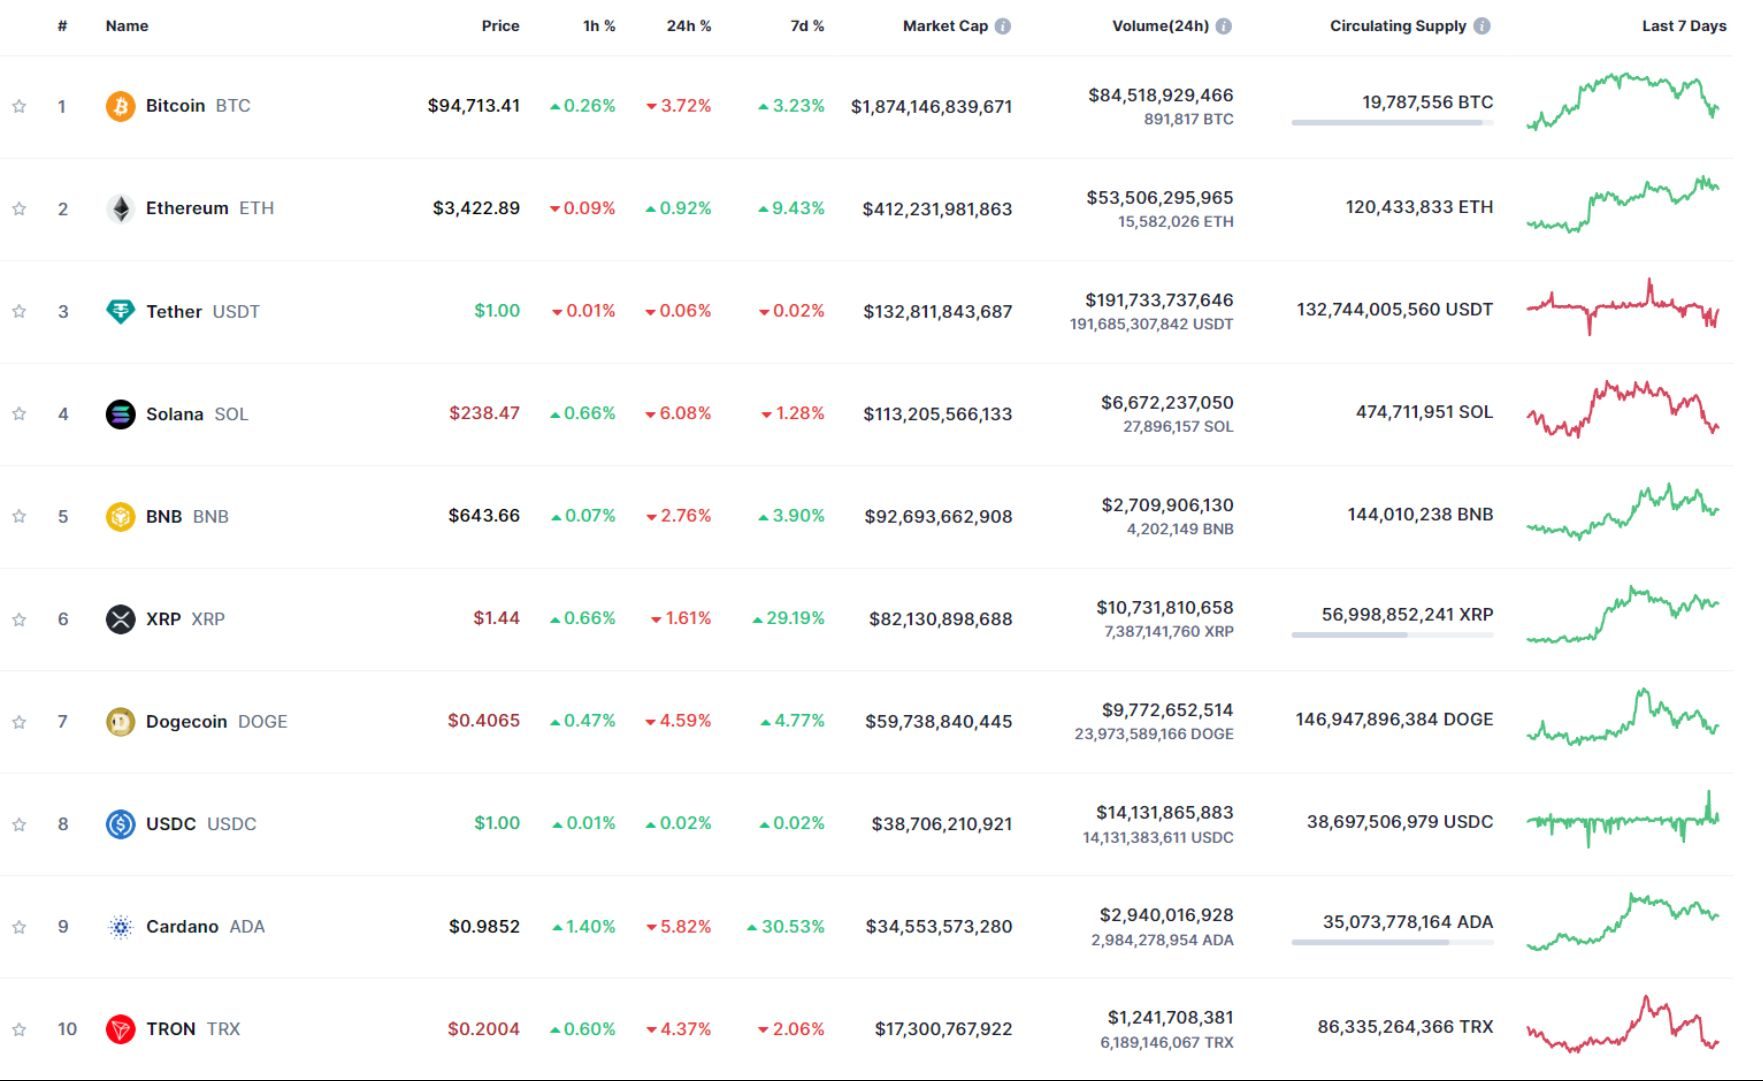The image size is (1763, 1081).
Task: Sort the table by Price column
Action: 500,26
